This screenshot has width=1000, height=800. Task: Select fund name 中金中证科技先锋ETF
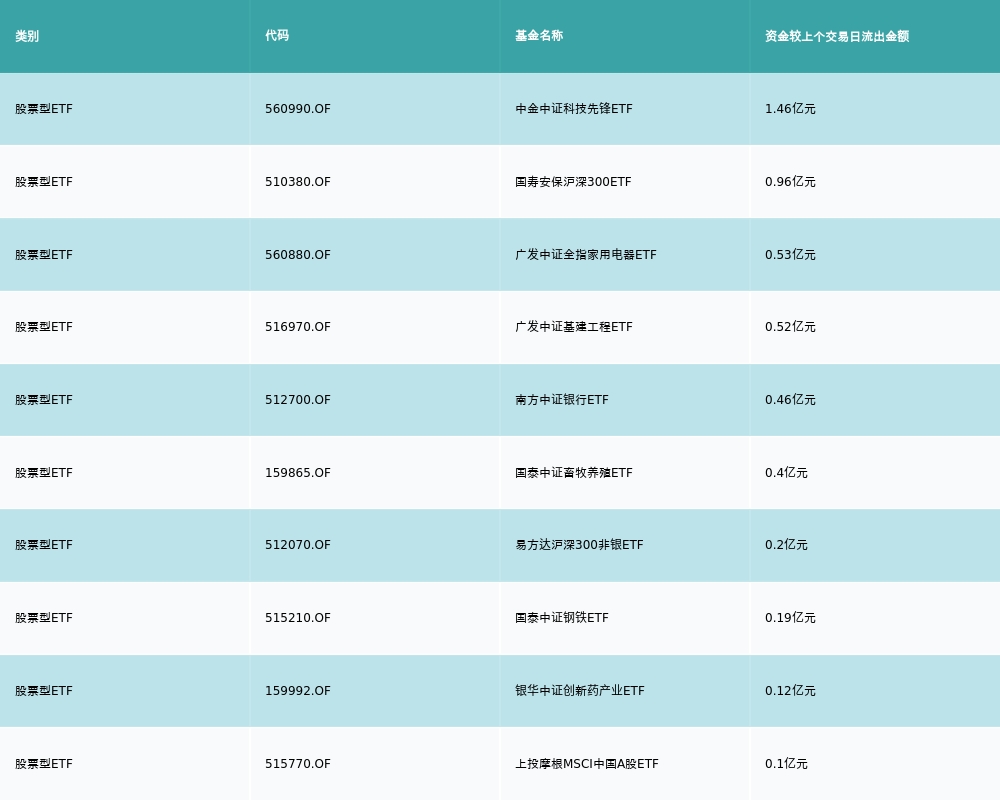[574, 109]
